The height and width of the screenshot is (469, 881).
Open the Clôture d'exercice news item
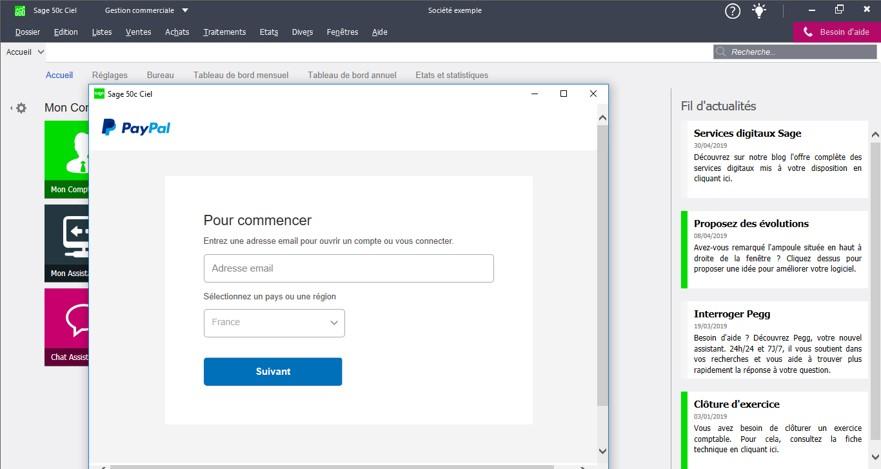pos(775,430)
